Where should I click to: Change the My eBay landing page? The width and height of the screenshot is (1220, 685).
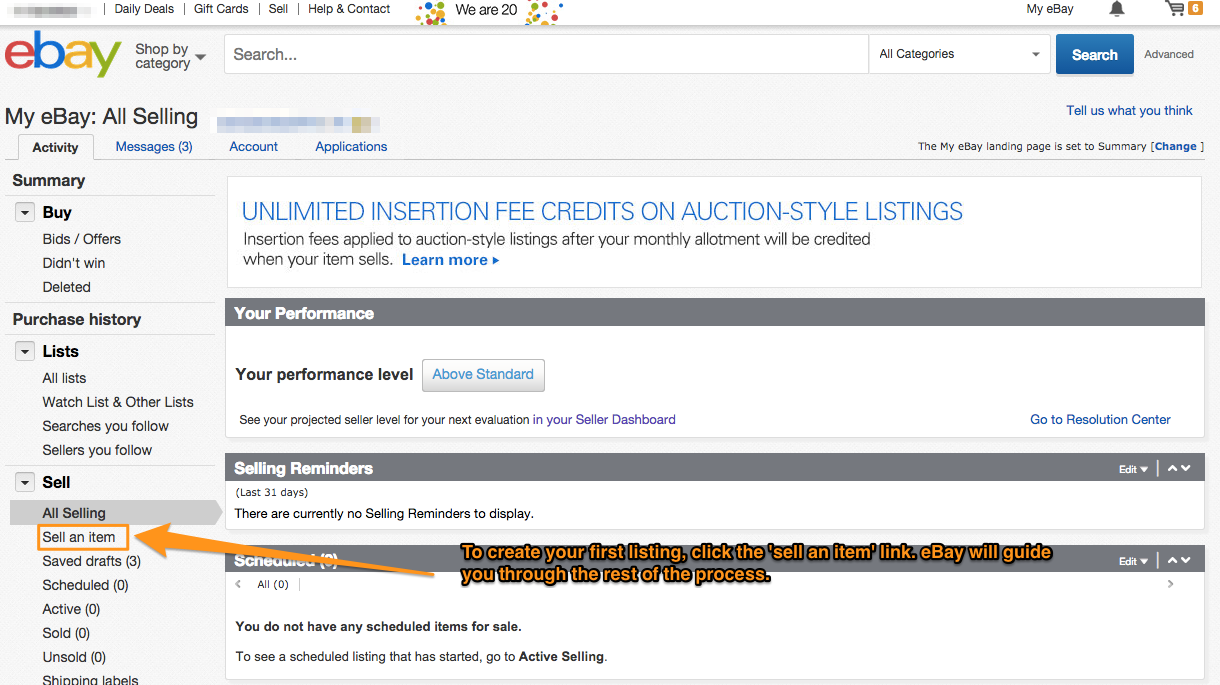1176,146
